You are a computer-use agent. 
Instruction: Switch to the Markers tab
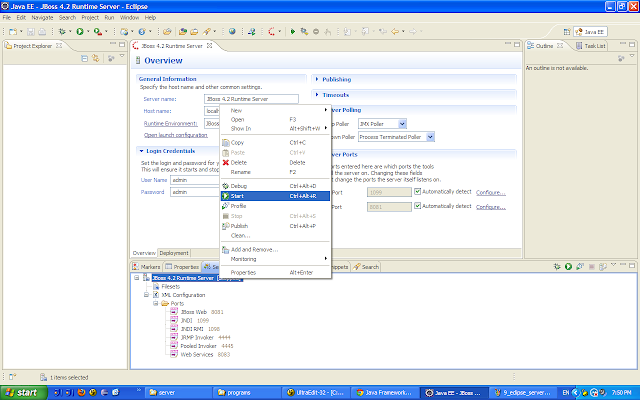[x=147, y=267]
